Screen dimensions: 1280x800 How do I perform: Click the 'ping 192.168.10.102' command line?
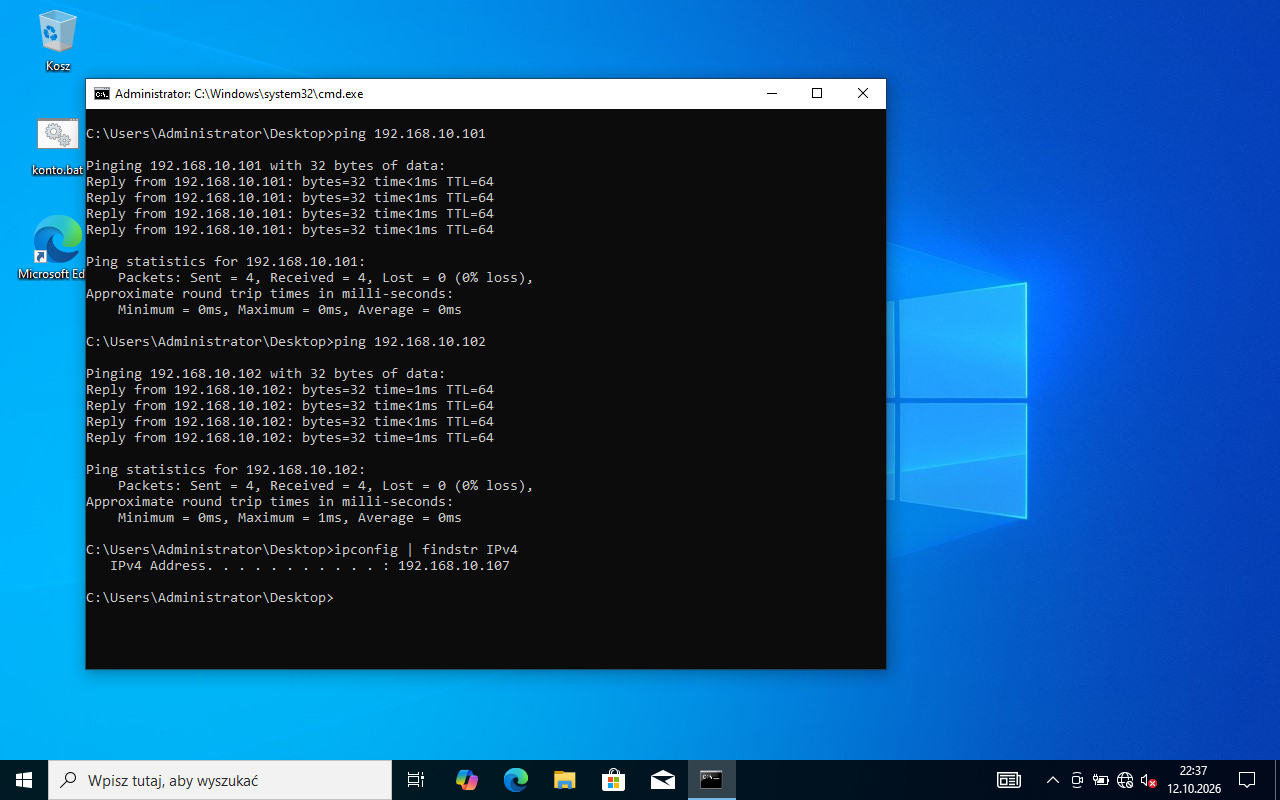pos(286,342)
